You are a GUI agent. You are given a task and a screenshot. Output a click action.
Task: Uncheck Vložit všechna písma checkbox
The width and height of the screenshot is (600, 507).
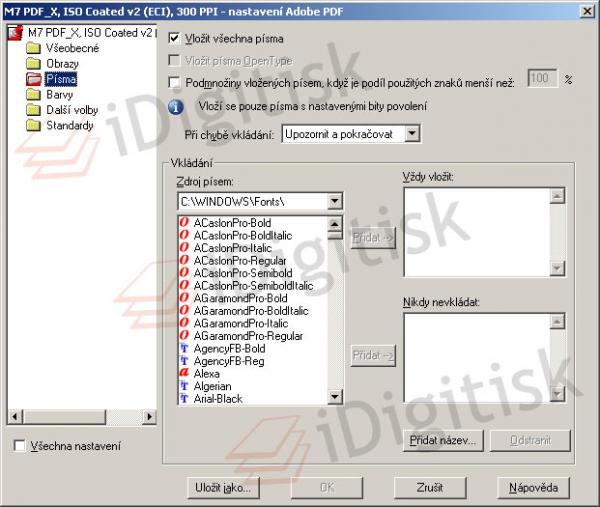(x=174, y=38)
